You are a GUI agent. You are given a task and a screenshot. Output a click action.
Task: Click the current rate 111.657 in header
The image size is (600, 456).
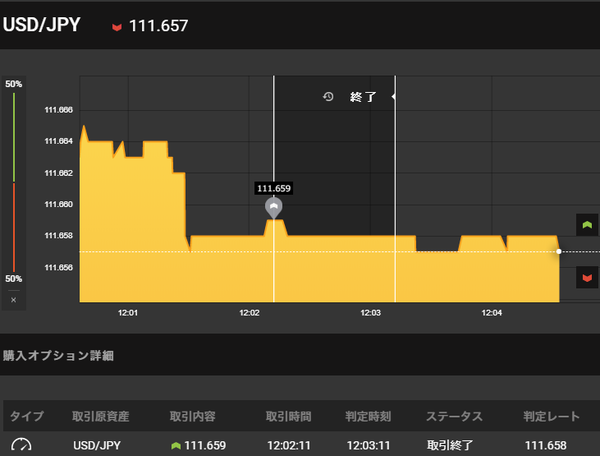(158, 26)
